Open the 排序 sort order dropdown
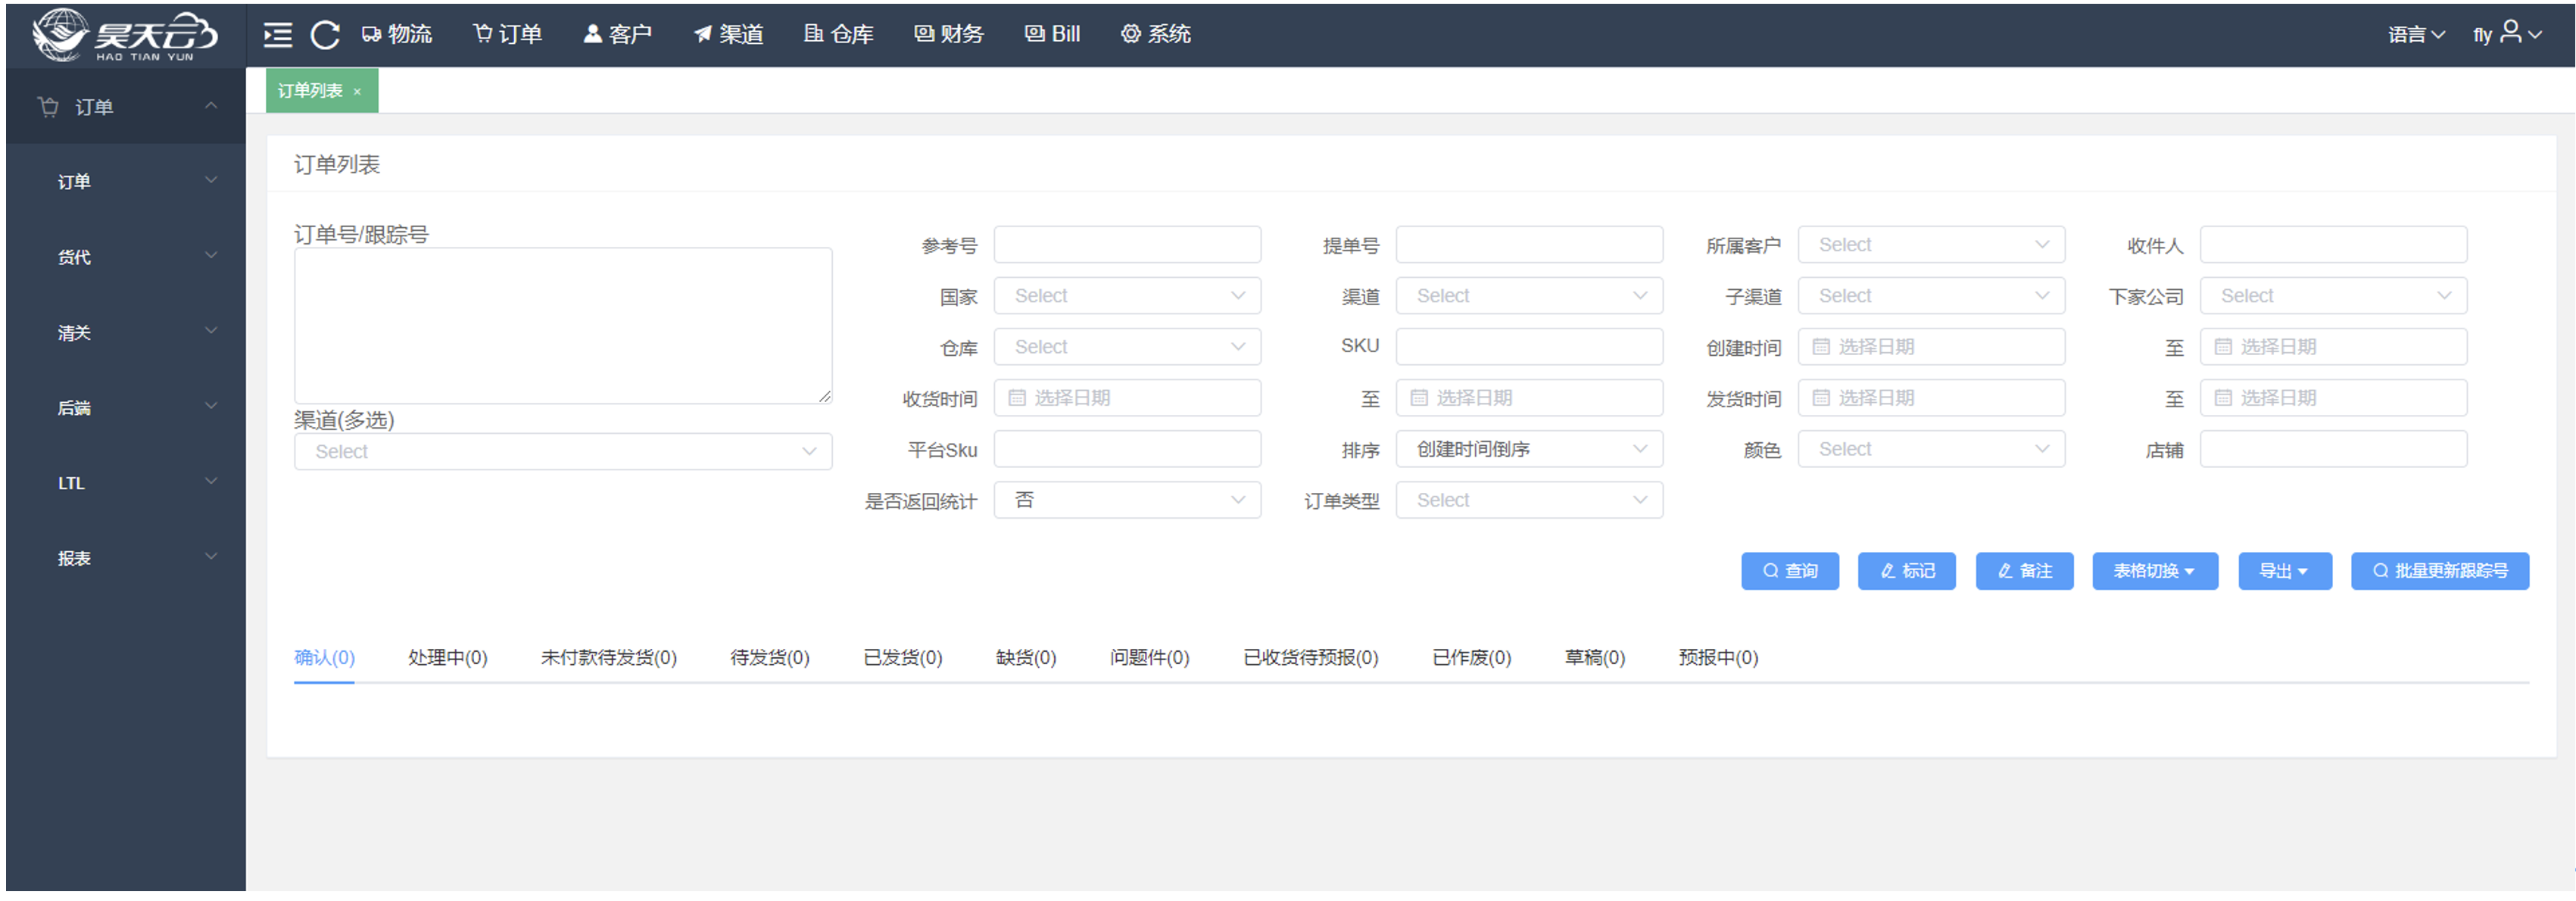 click(1529, 449)
